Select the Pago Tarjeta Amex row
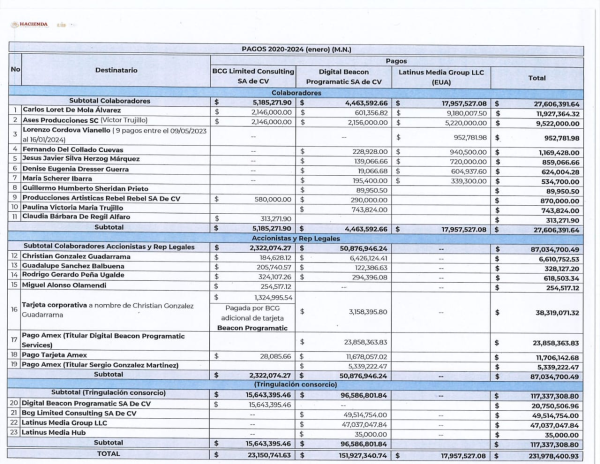Screen dimensions: 600x464 pyautogui.click(x=295, y=356)
